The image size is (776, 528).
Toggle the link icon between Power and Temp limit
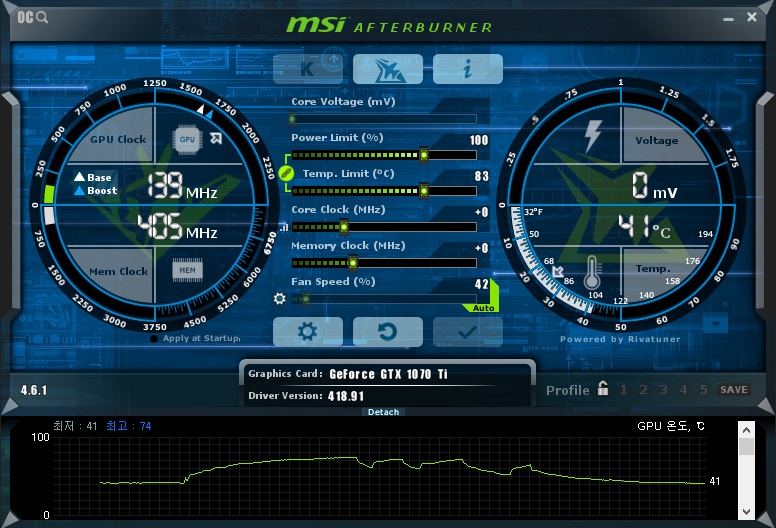tap(287, 173)
